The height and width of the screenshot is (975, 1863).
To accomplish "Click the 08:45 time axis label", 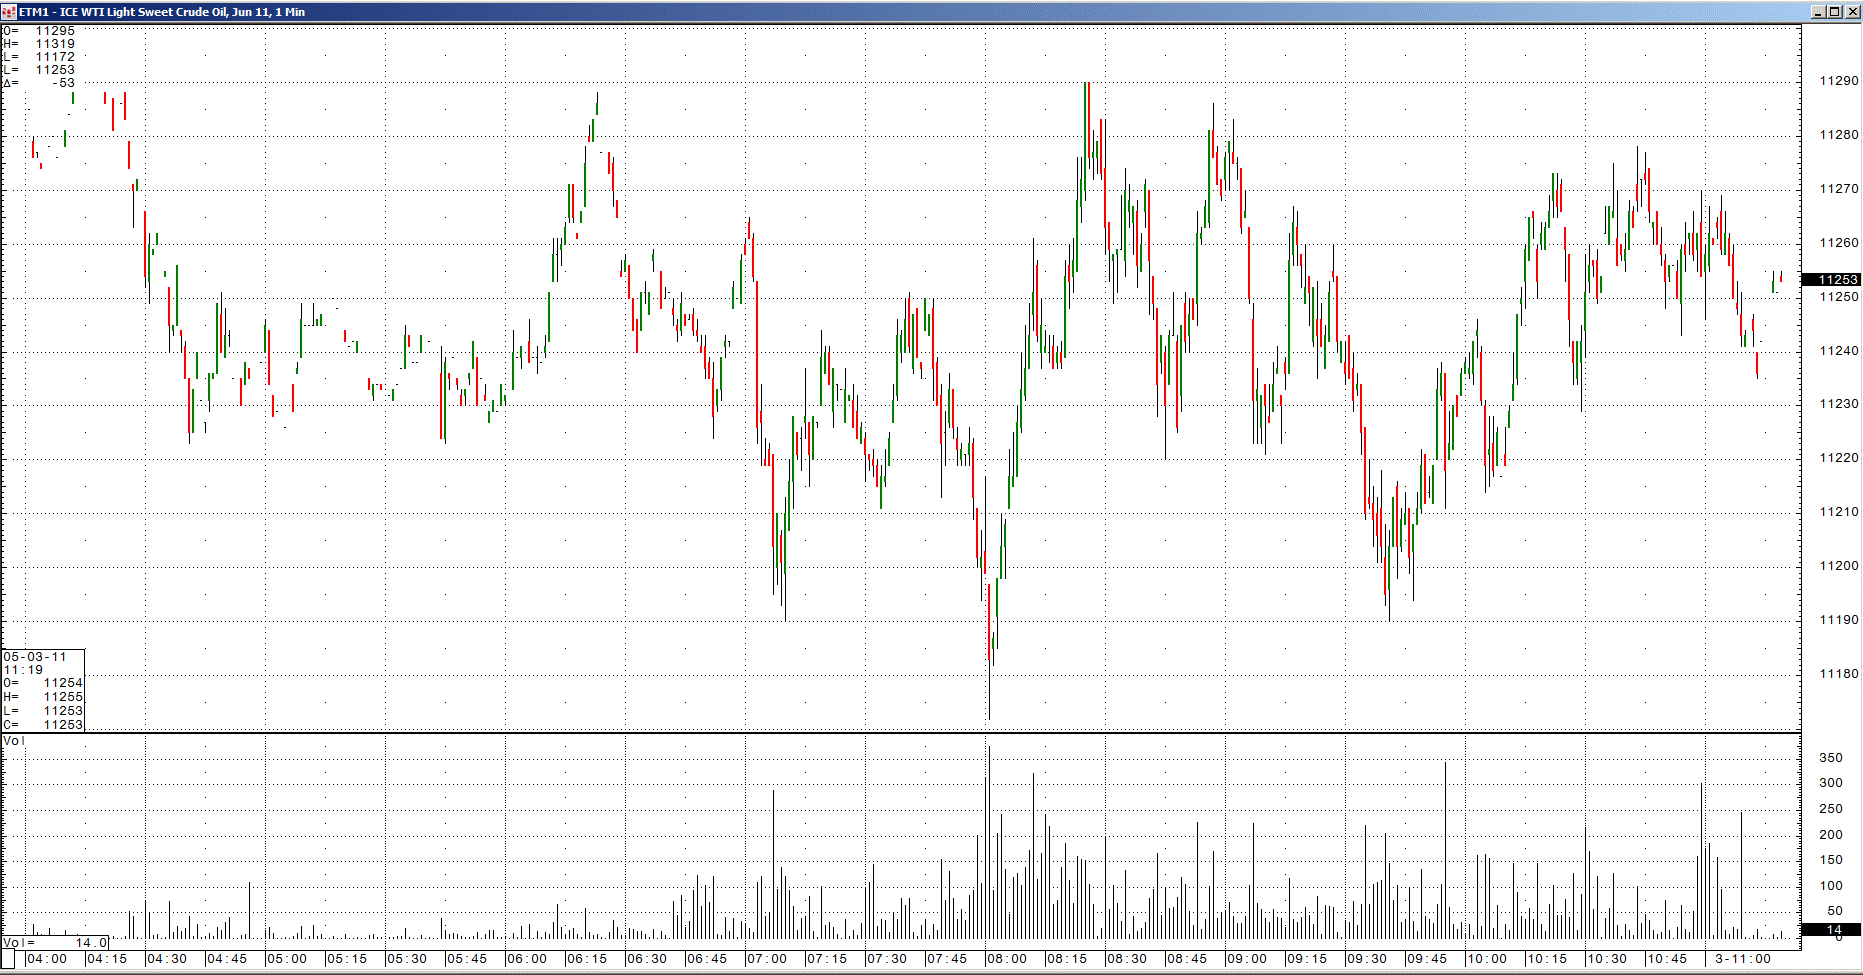I will point(1187,959).
